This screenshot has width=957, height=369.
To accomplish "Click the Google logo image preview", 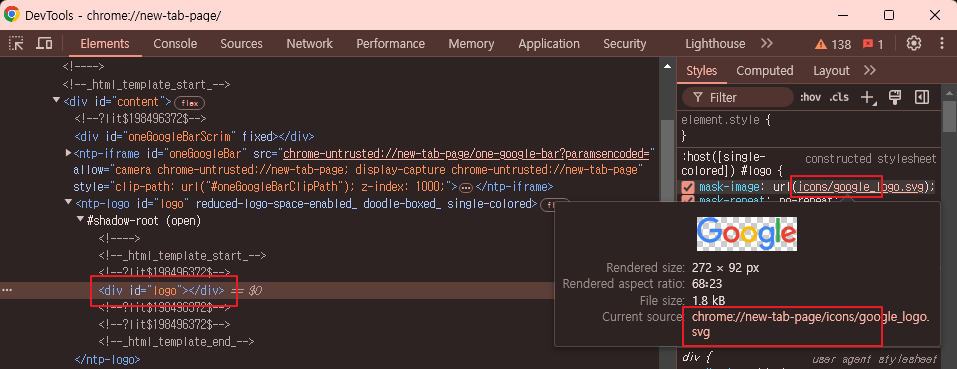I will click(746, 234).
